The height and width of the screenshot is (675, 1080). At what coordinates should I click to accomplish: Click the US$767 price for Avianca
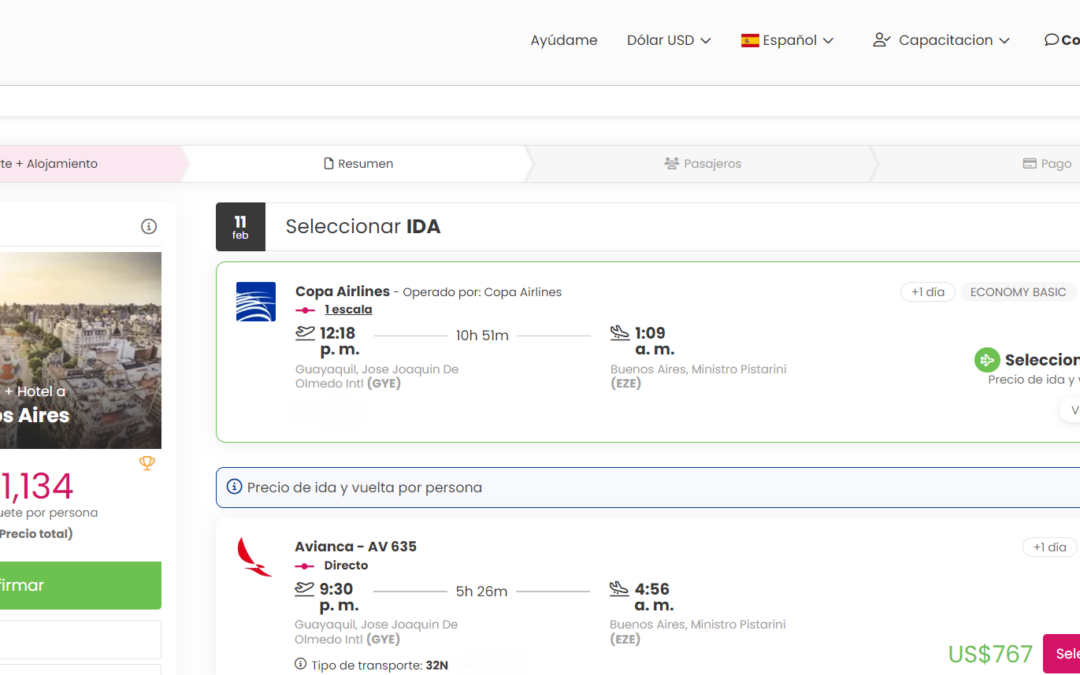[x=990, y=654]
